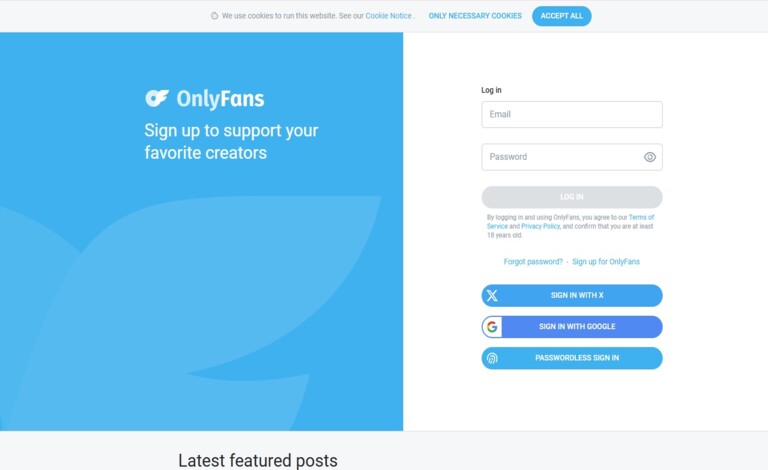Click the OnlyFans logo icon
Screen dimensions: 768x470
point(157,98)
